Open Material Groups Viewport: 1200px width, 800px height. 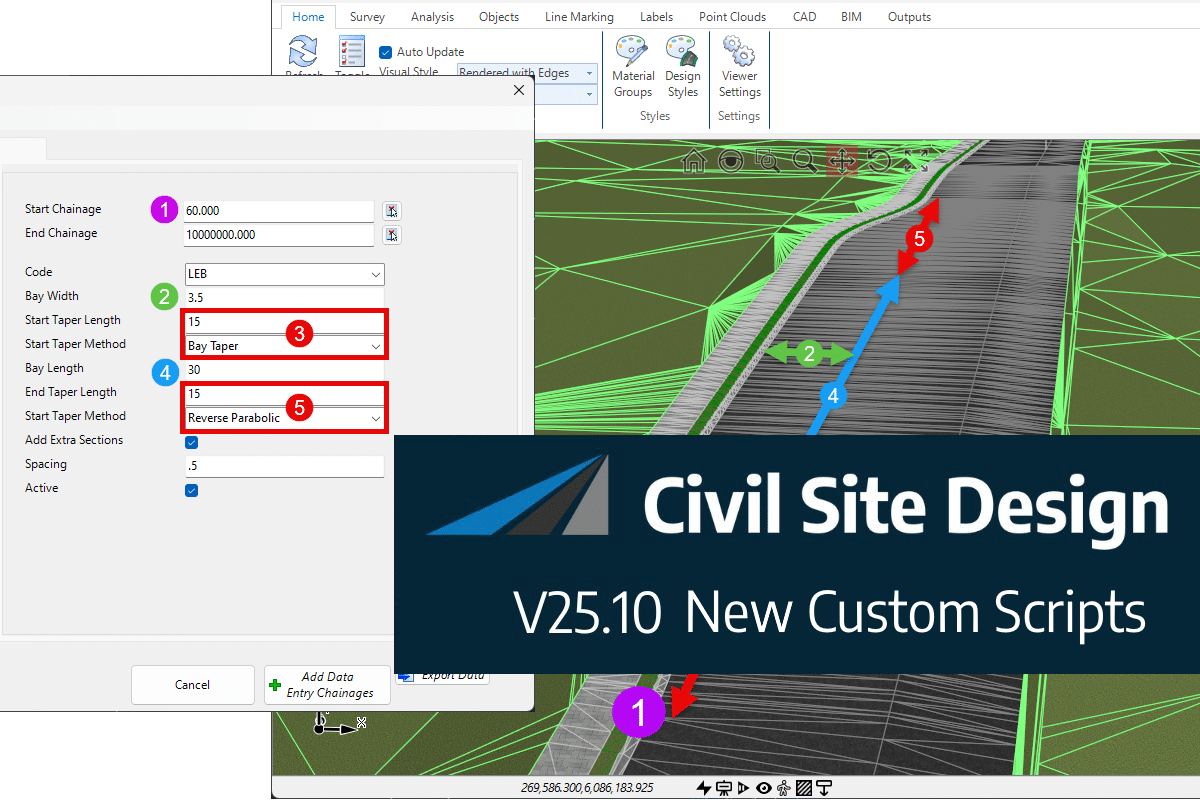(x=633, y=67)
